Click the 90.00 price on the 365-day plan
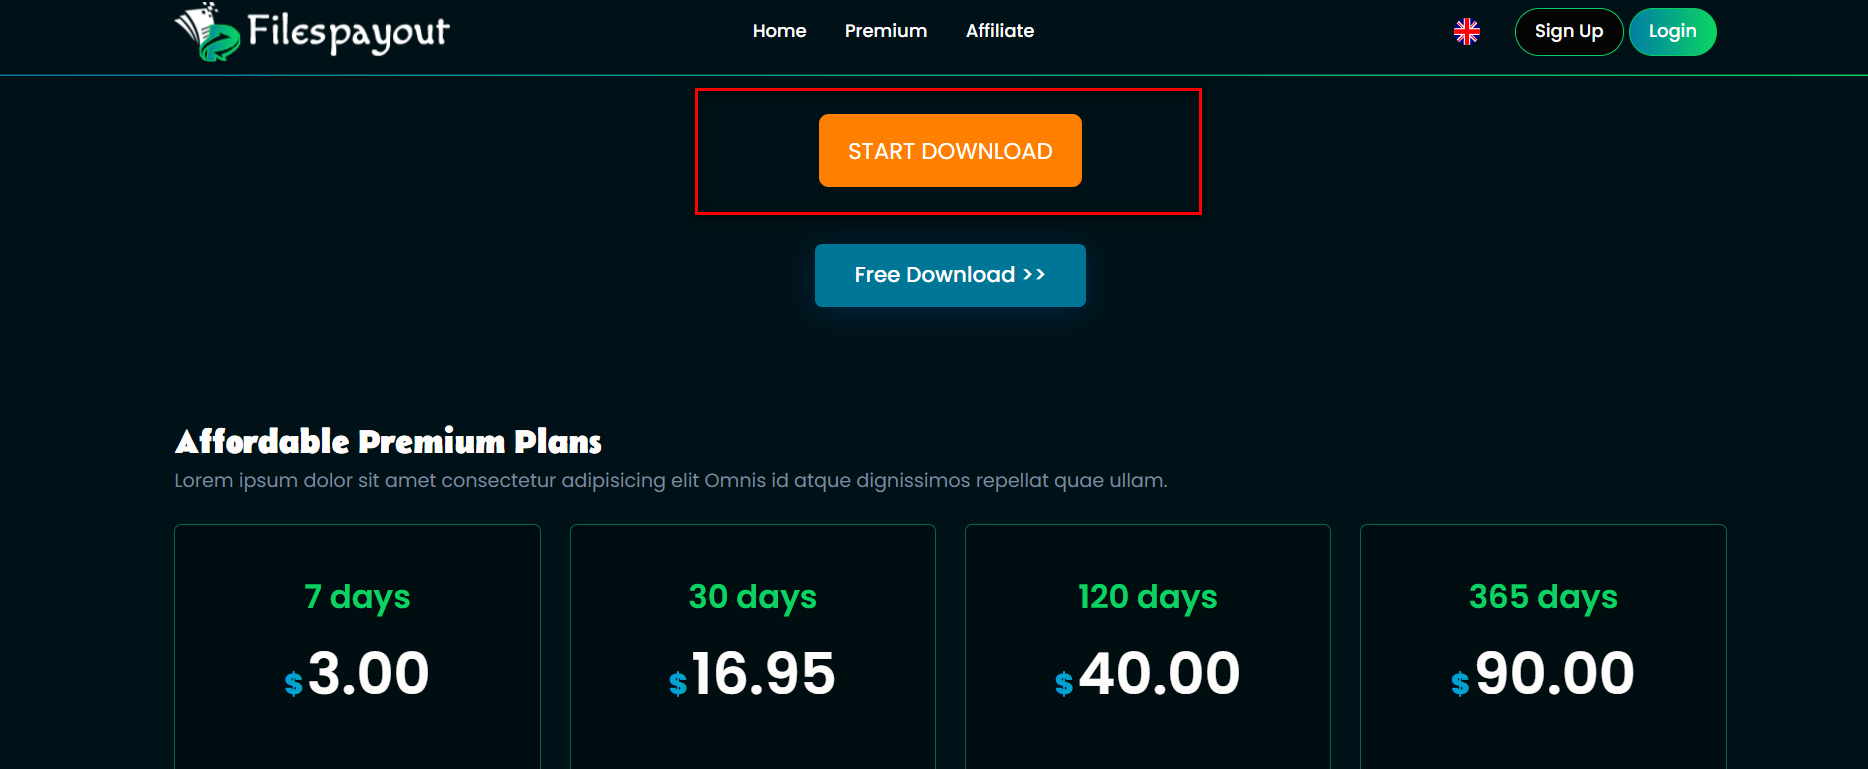Viewport: 1868px width, 769px height. pos(1553,673)
